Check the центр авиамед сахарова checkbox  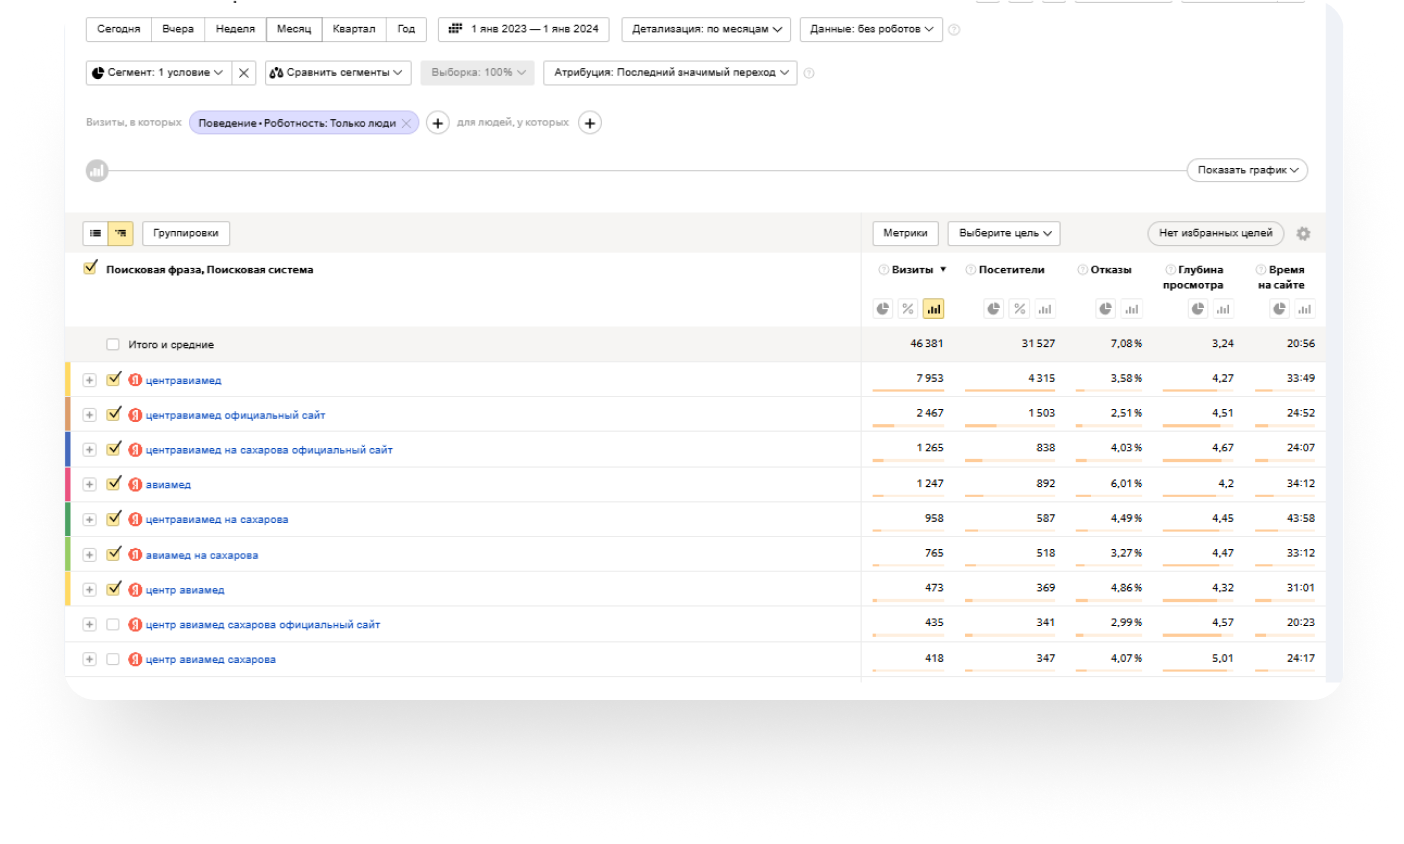pyautogui.click(x=113, y=659)
